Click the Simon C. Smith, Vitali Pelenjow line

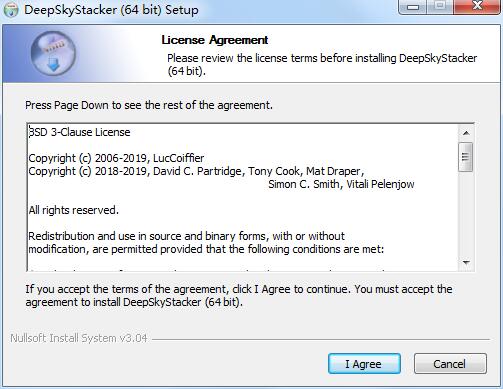[x=341, y=184]
